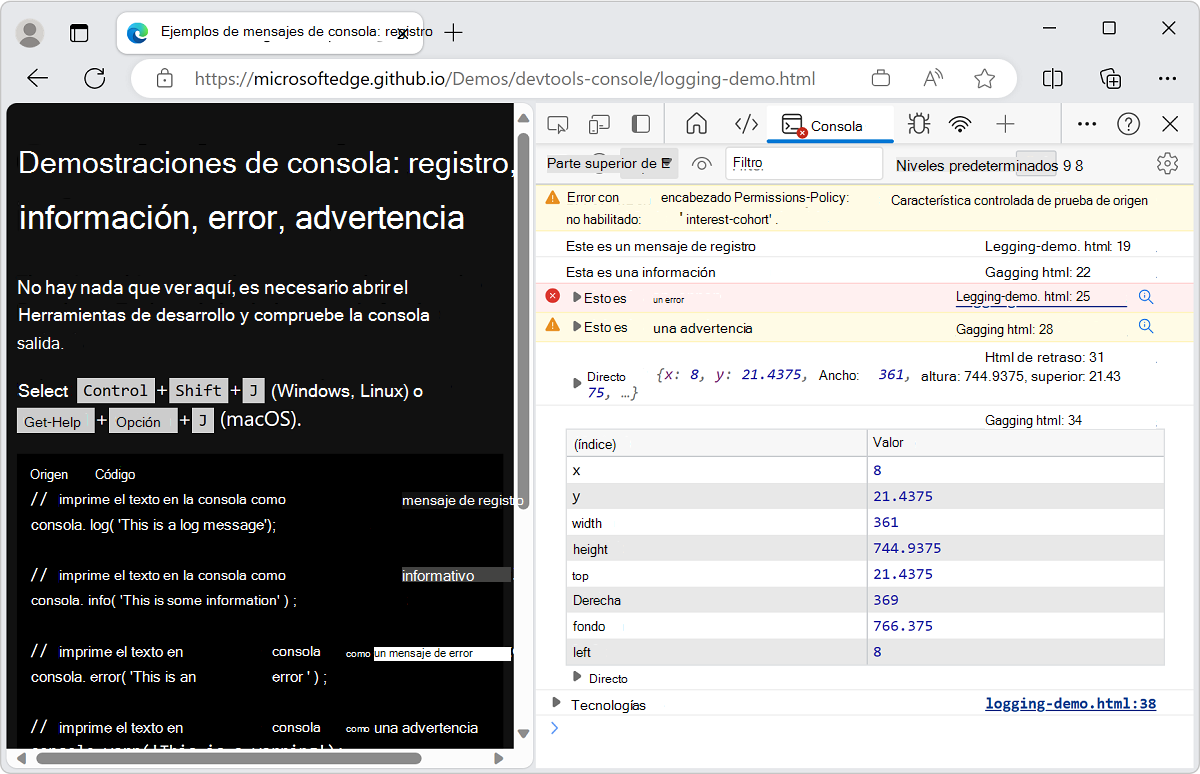Image resolution: width=1200 pixels, height=774 pixels.
Task: Click the address bar URL
Action: click(505, 79)
